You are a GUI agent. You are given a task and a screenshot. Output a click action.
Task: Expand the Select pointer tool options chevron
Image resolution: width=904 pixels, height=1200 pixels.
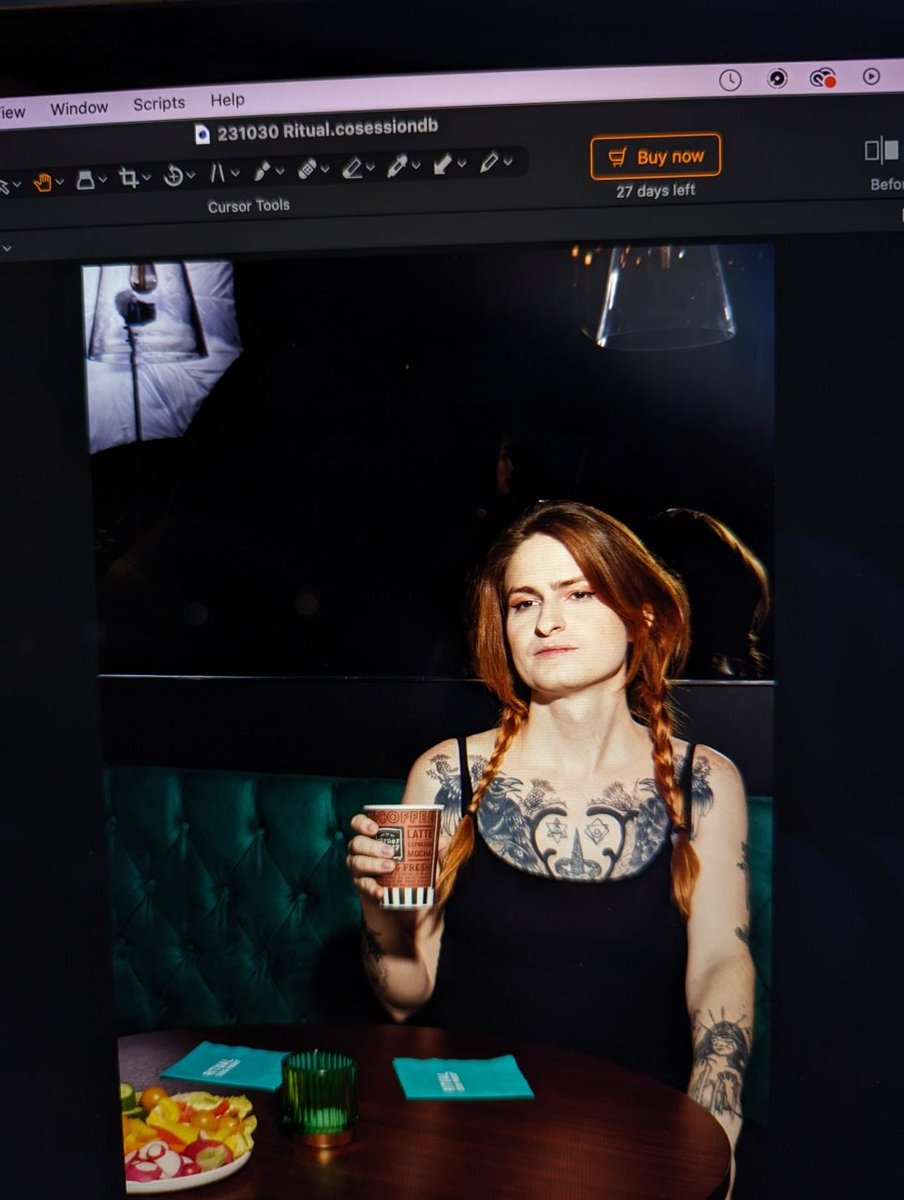[x=17, y=185]
